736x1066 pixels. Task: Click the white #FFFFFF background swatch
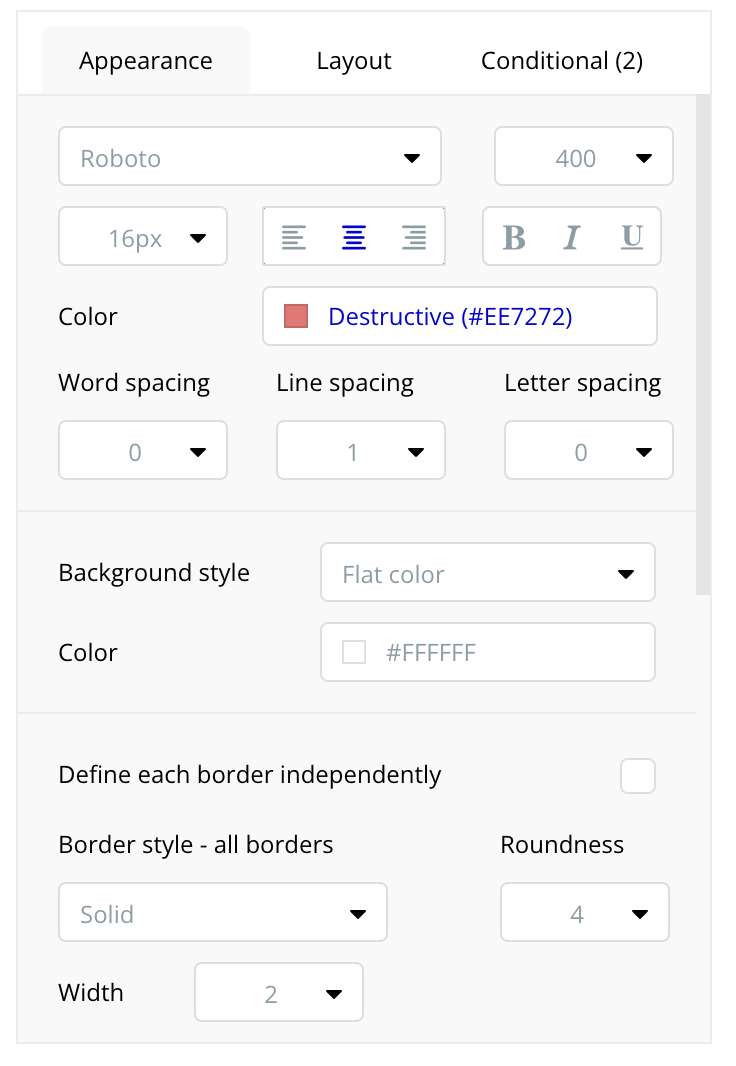354,653
